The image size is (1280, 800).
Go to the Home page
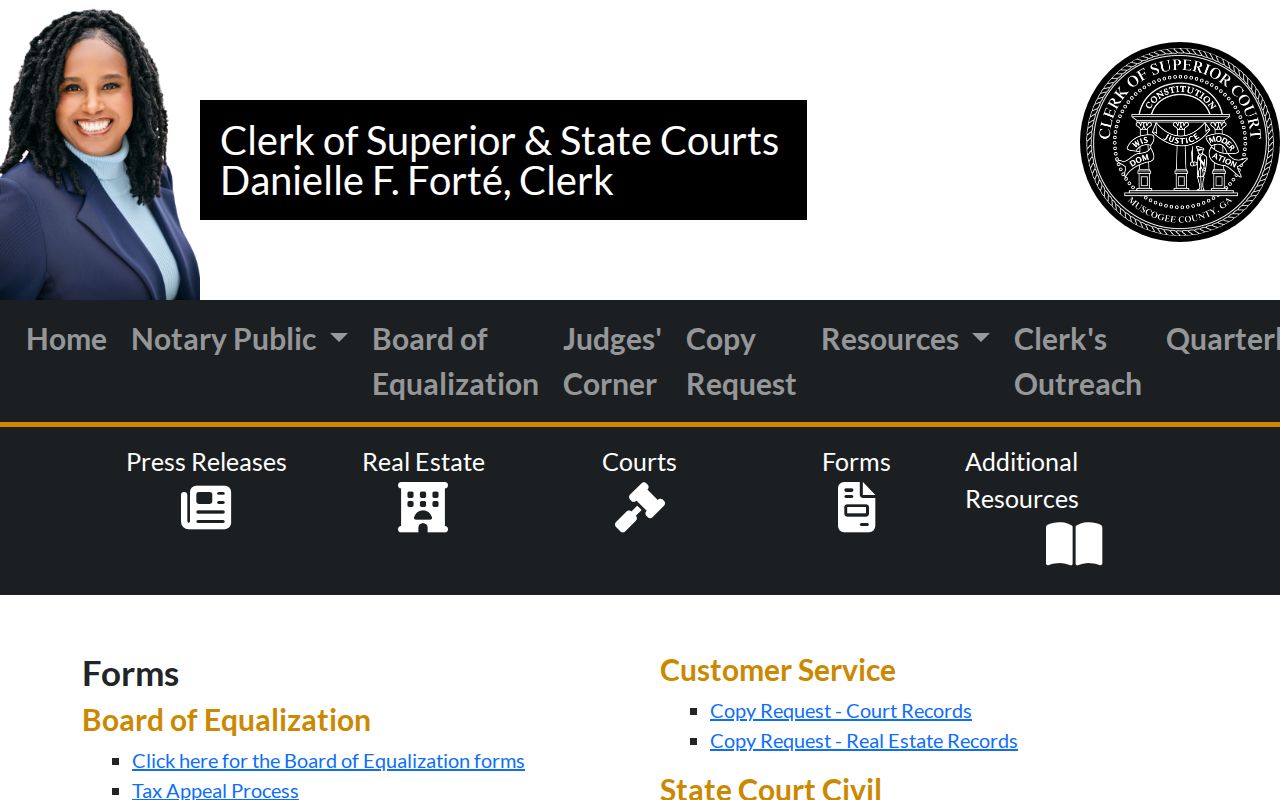pos(66,339)
